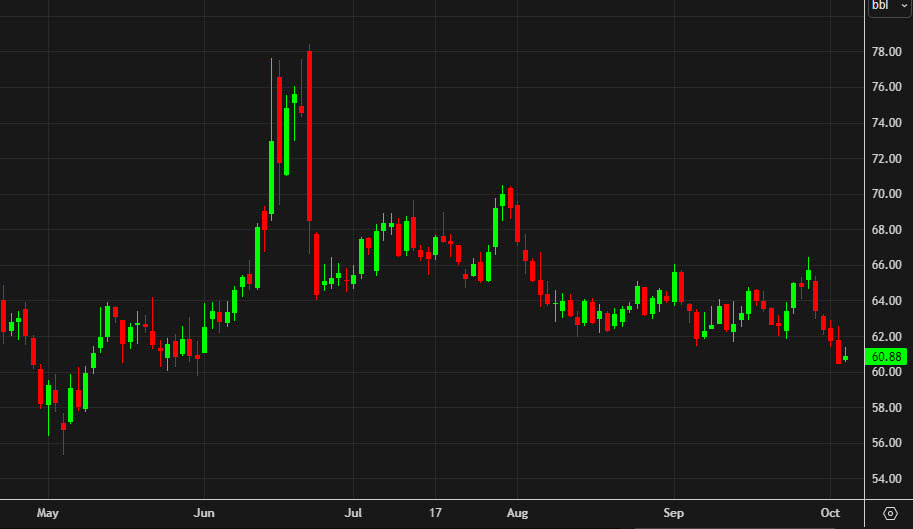913x529 pixels.
Task: Click the 58.00 price scale label
Action: click(887, 407)
